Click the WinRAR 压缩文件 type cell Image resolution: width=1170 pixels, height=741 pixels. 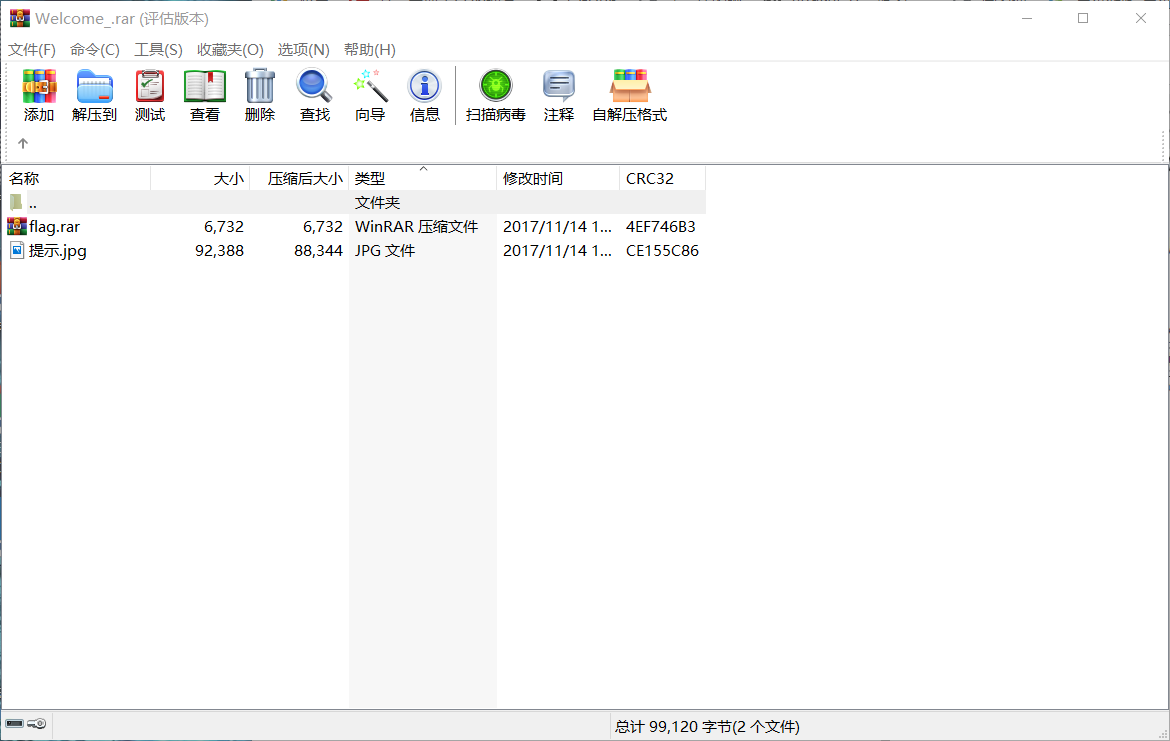coord(416,226)
